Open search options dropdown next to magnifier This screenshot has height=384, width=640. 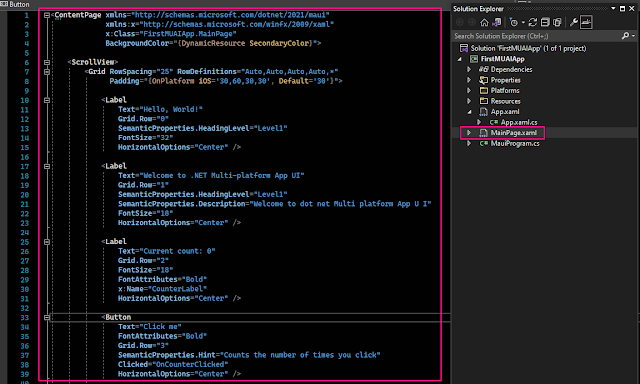633,36
